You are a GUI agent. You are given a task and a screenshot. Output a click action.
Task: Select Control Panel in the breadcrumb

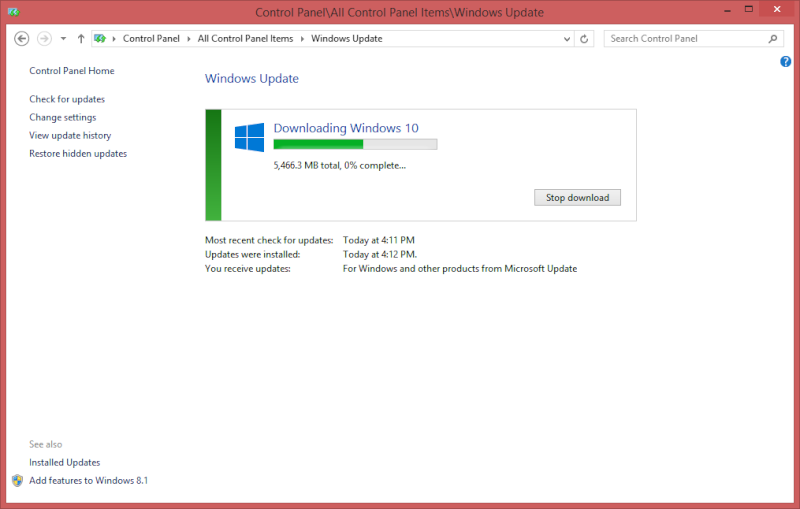pyautogui.click(x=151, y=39)
